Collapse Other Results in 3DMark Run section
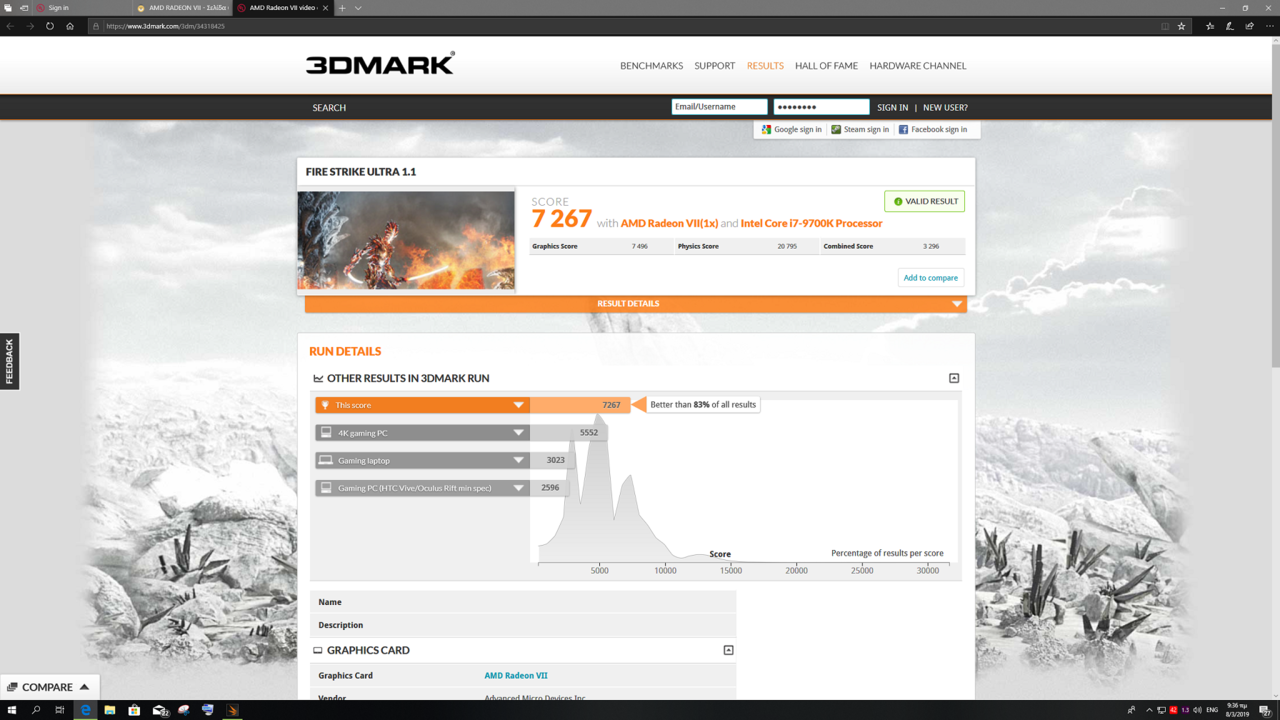Image resolution: width=1280 pixels, height=720 pixels. tap(954, 378)
